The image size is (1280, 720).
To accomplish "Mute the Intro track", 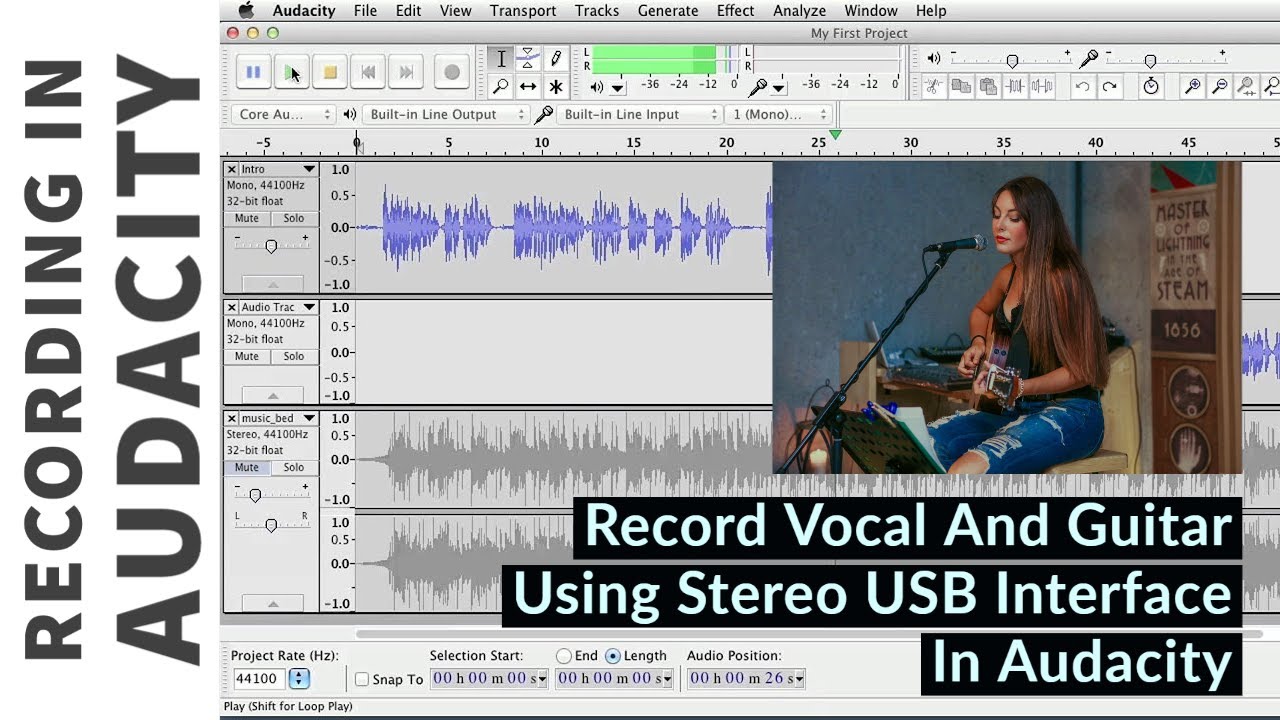I will (246, 218).
